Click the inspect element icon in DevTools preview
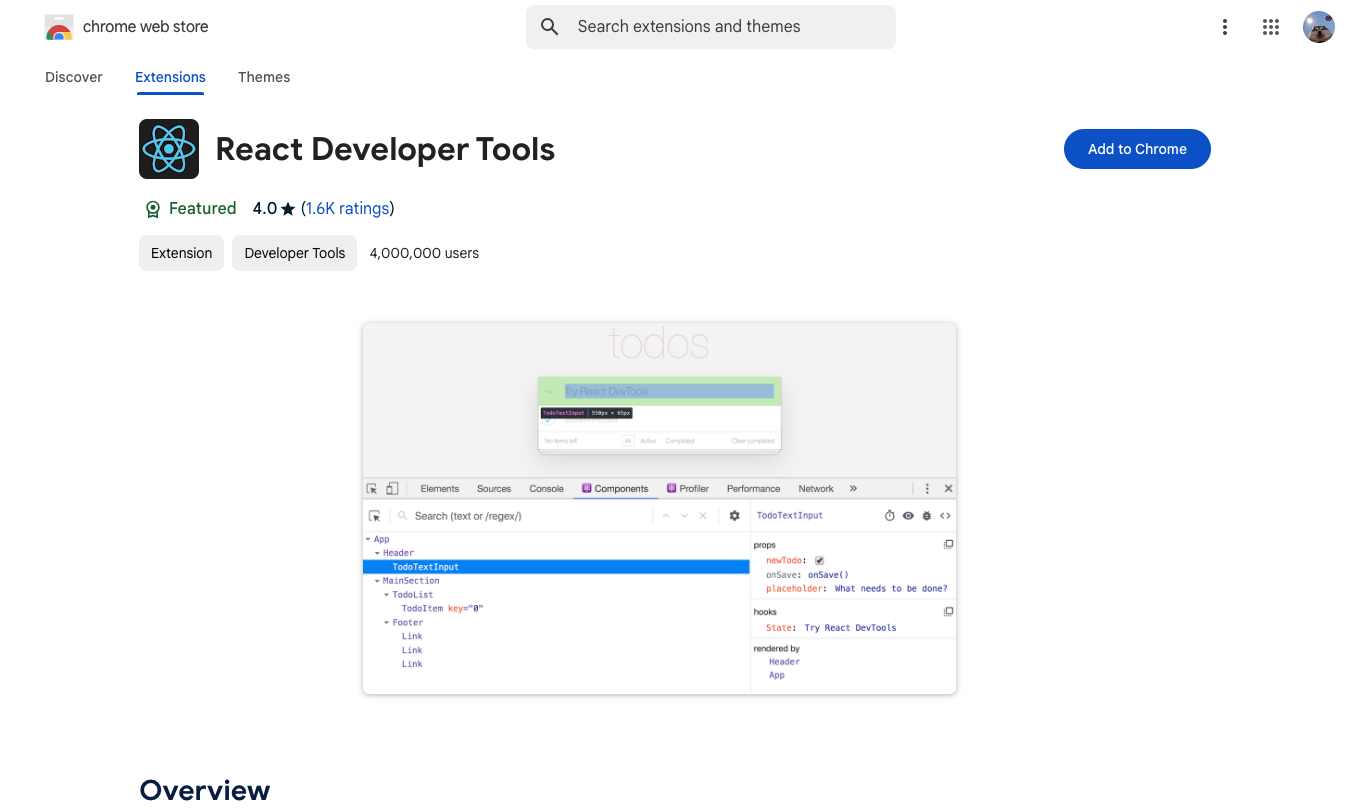 coord(372,489)
